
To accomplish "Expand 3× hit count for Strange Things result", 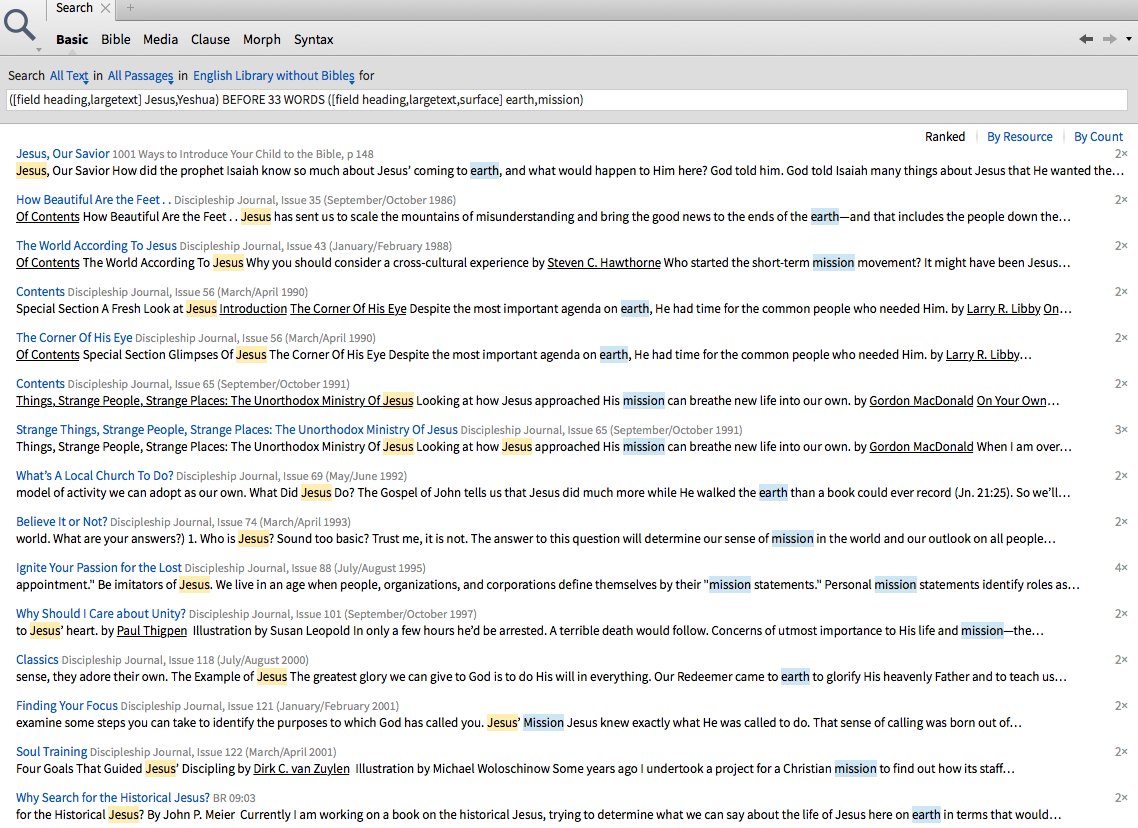I will pyautogui.click(x=1121, y=430).
